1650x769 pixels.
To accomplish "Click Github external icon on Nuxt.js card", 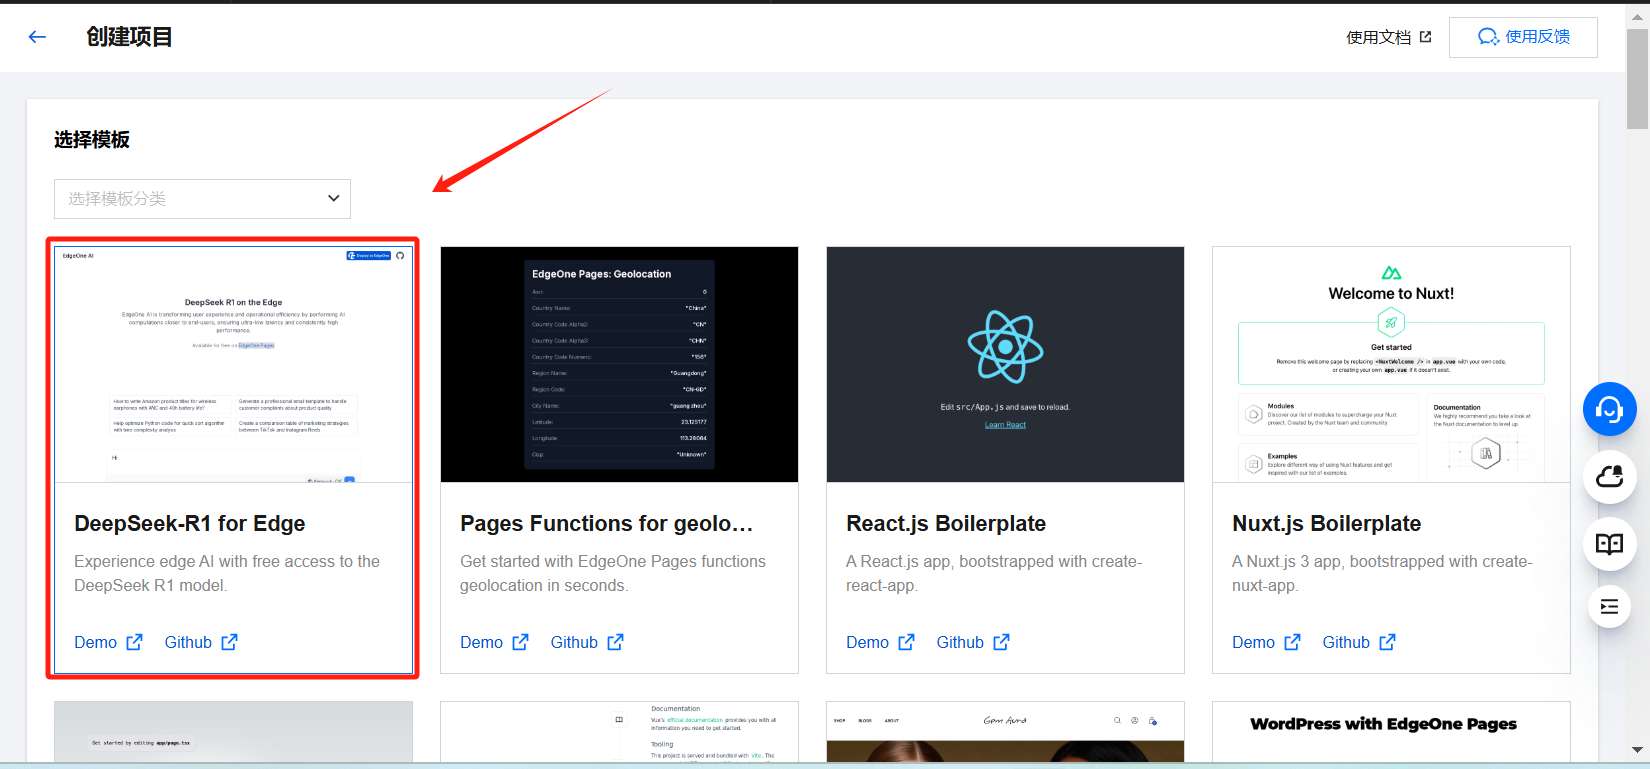I will pos(1387,642).
